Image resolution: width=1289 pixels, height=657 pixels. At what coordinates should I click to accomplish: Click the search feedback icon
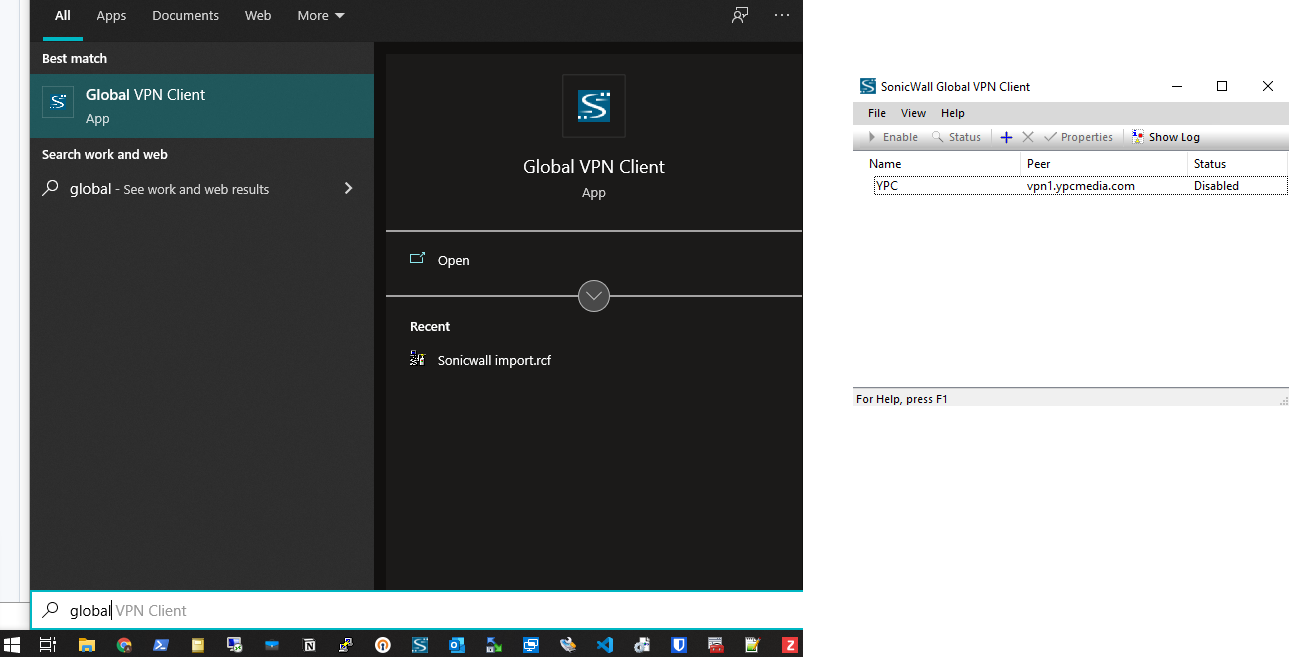[x=740, y=15]
